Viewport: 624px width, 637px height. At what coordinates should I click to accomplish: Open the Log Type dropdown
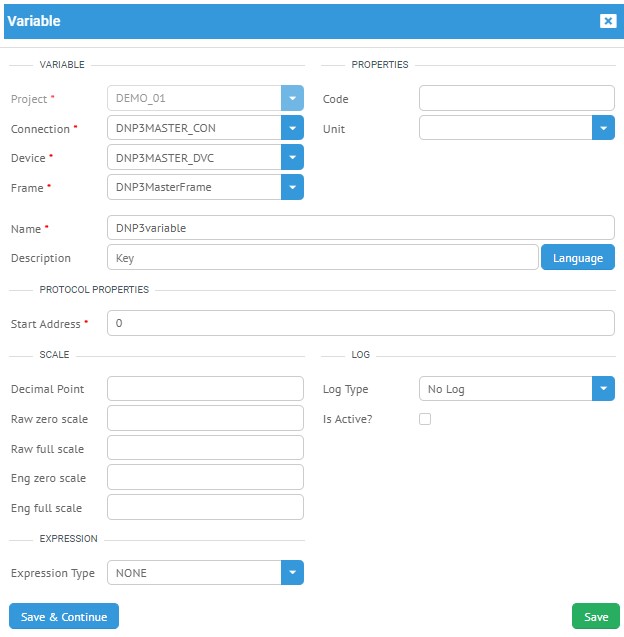603,389
